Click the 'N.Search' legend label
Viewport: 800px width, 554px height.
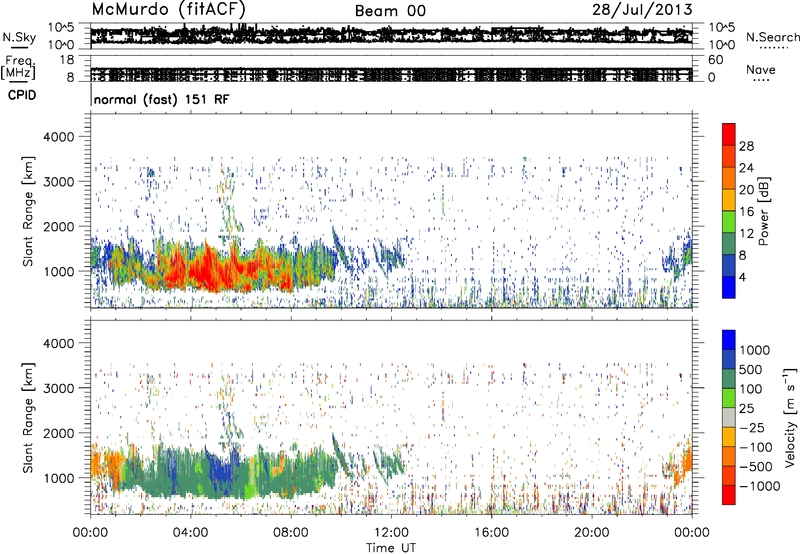point(773,37)
